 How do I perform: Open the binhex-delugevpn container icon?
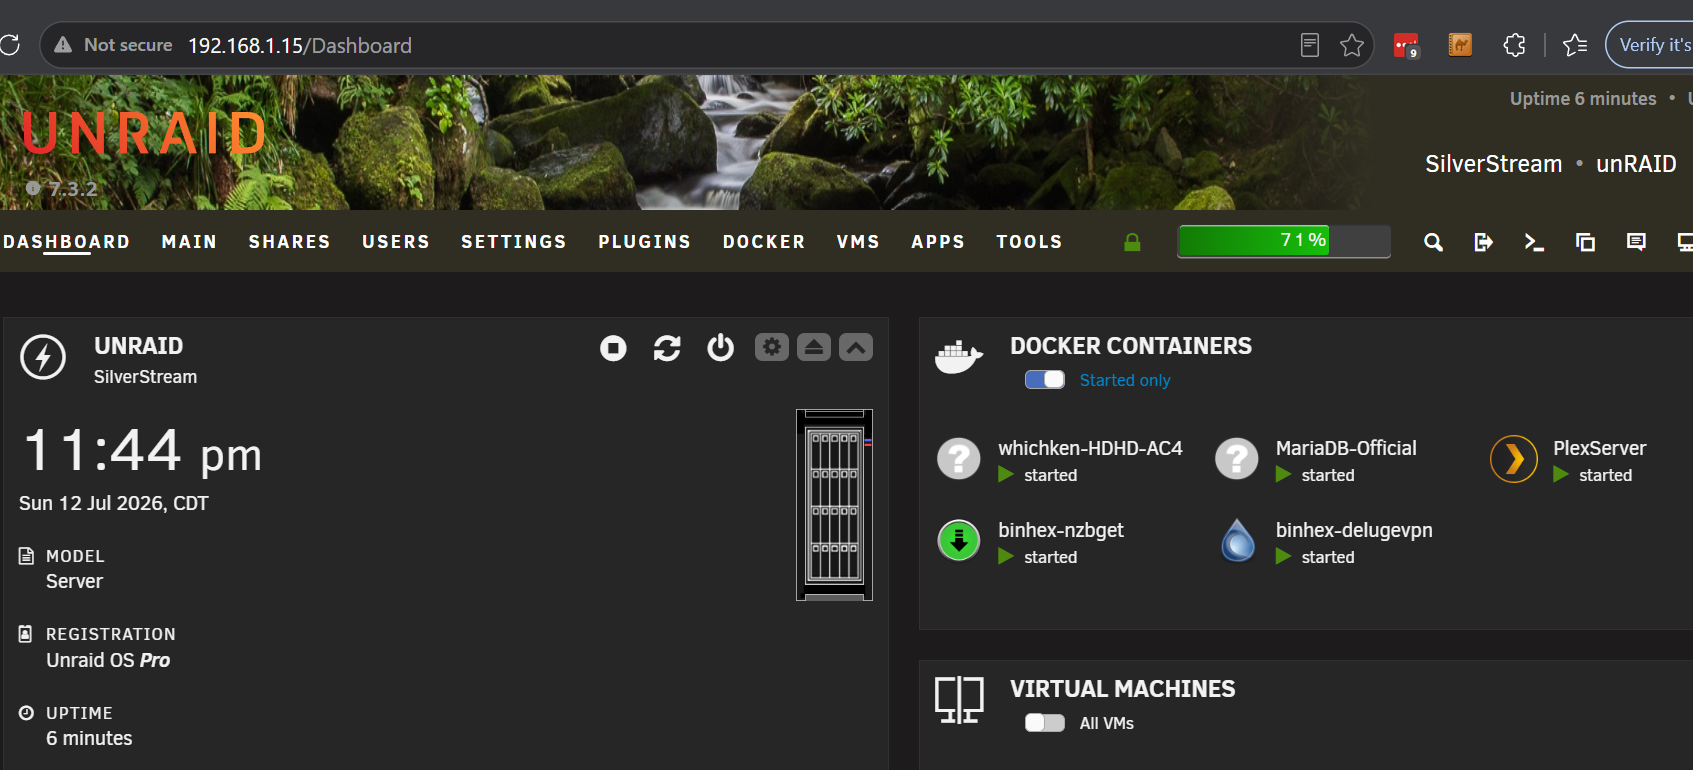click(1238, 541)
